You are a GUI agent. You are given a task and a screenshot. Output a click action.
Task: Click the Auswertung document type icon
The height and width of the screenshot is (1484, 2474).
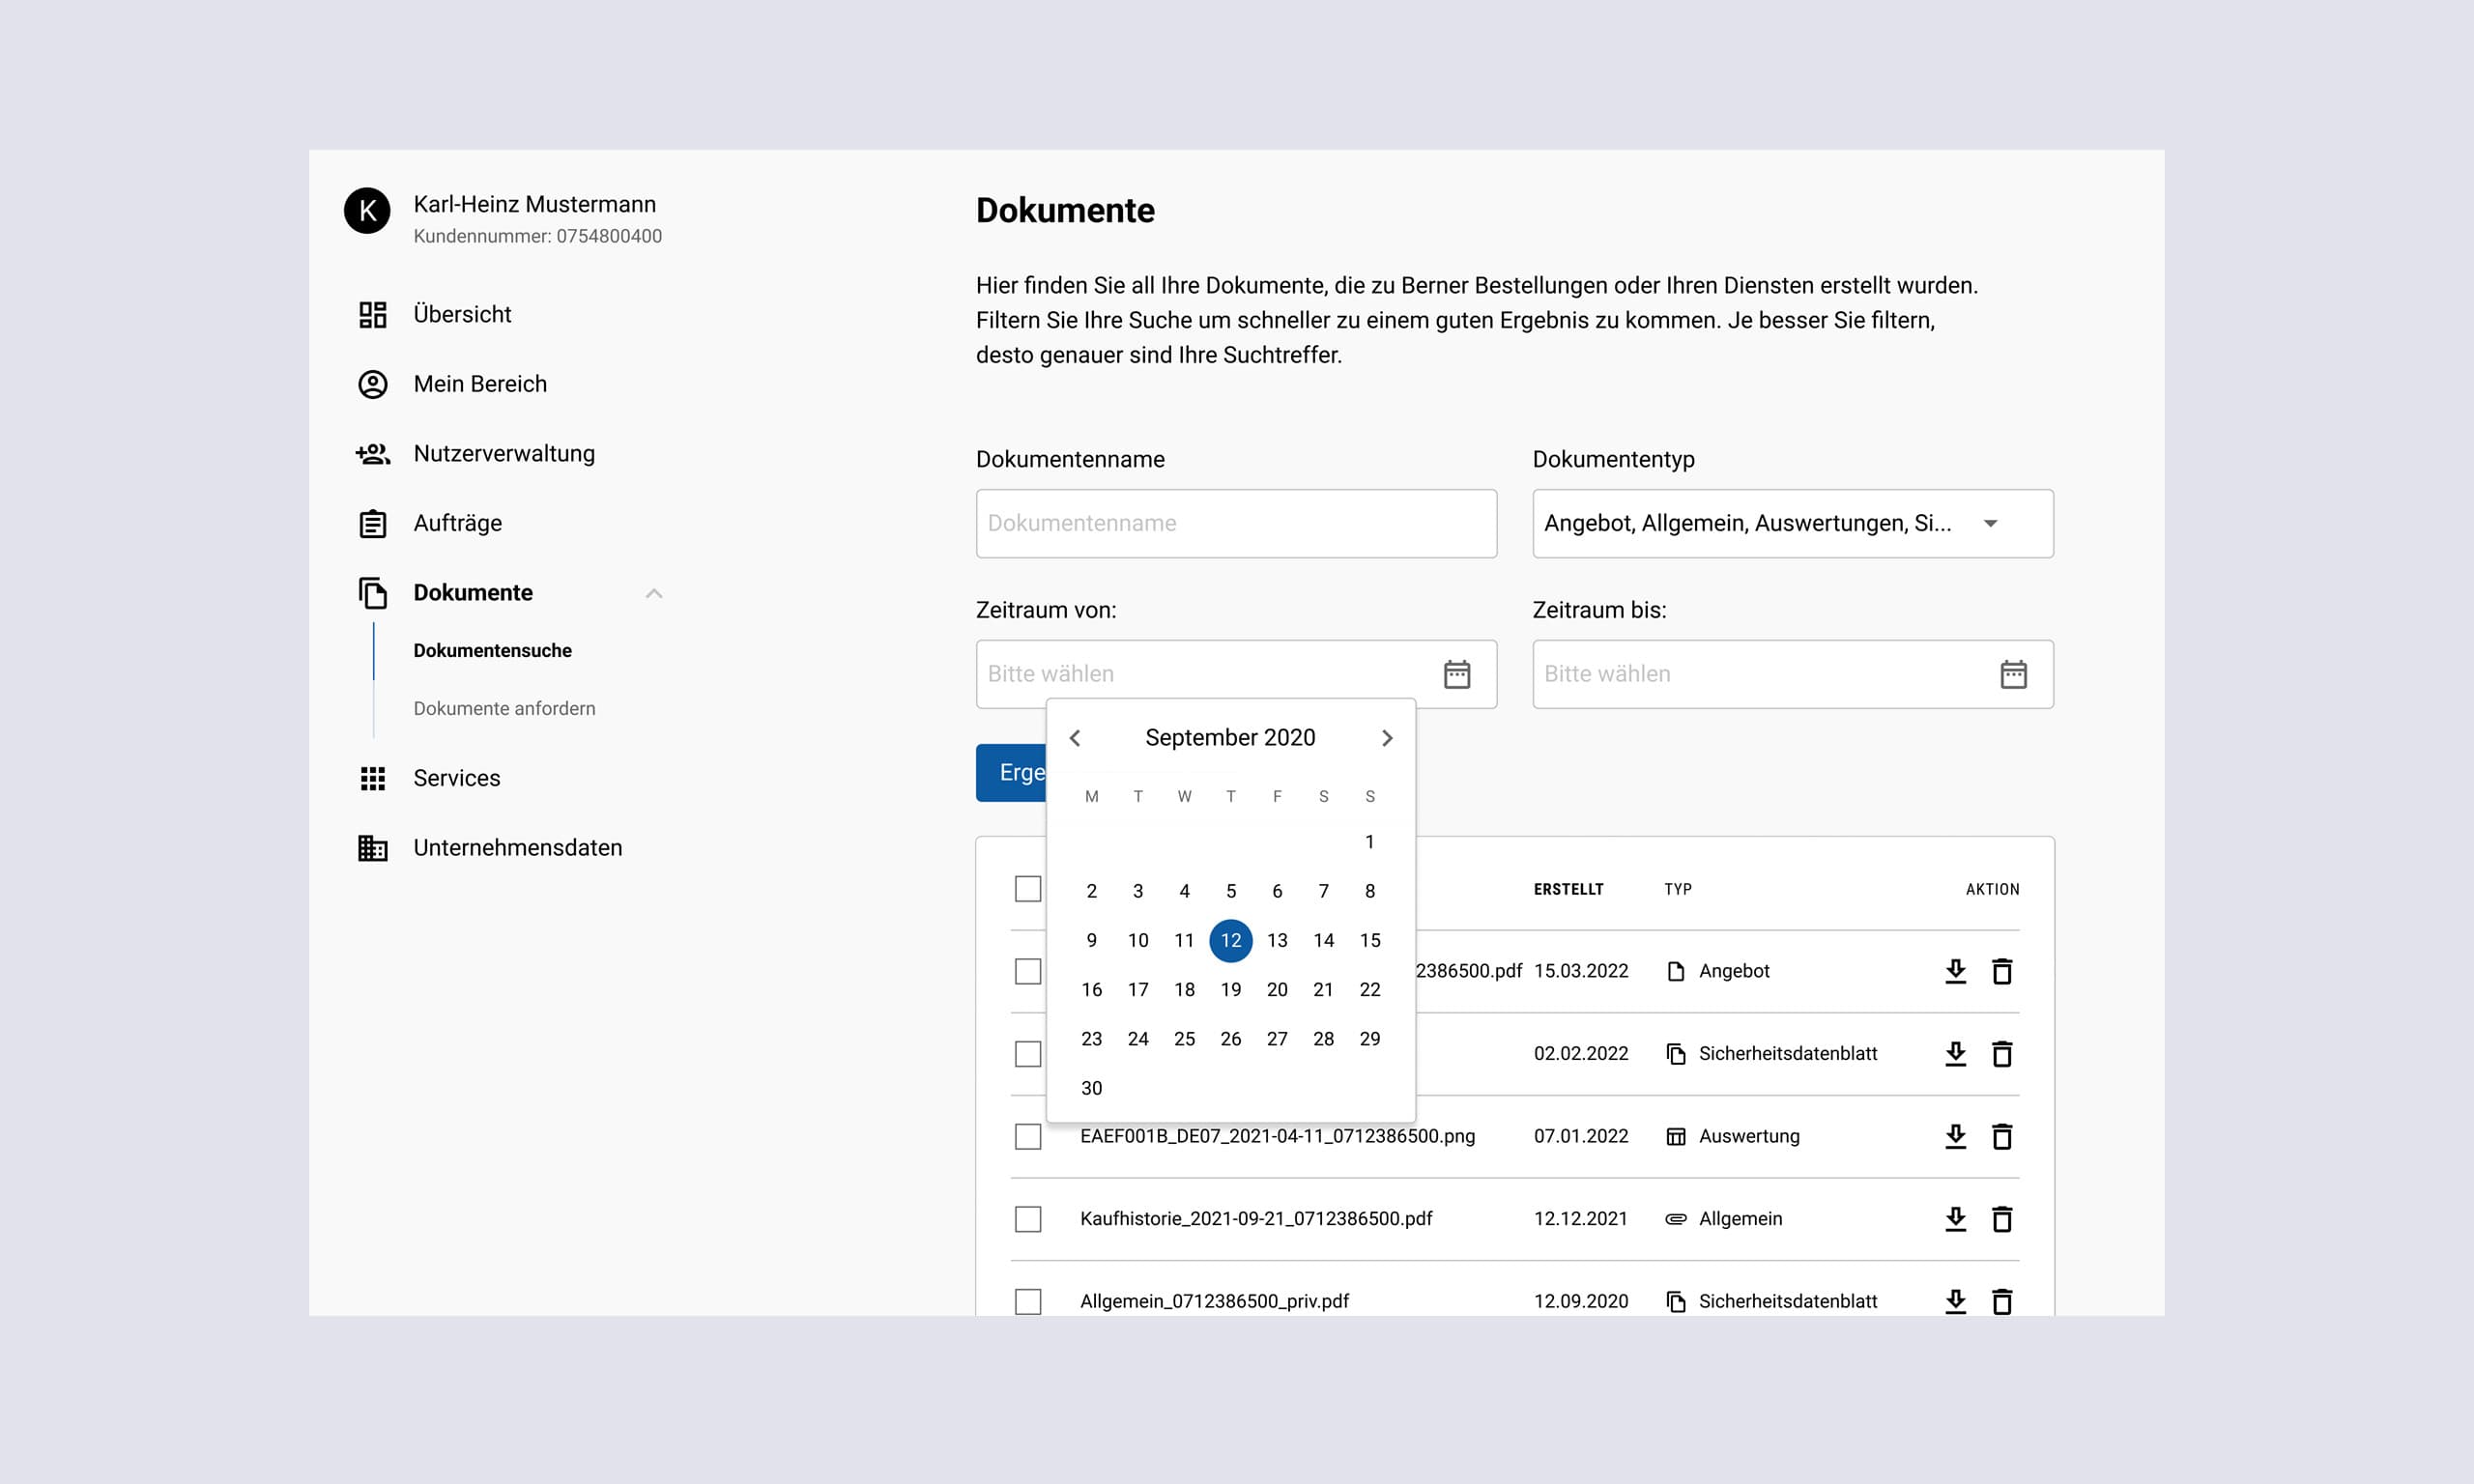[1674, 1134]
